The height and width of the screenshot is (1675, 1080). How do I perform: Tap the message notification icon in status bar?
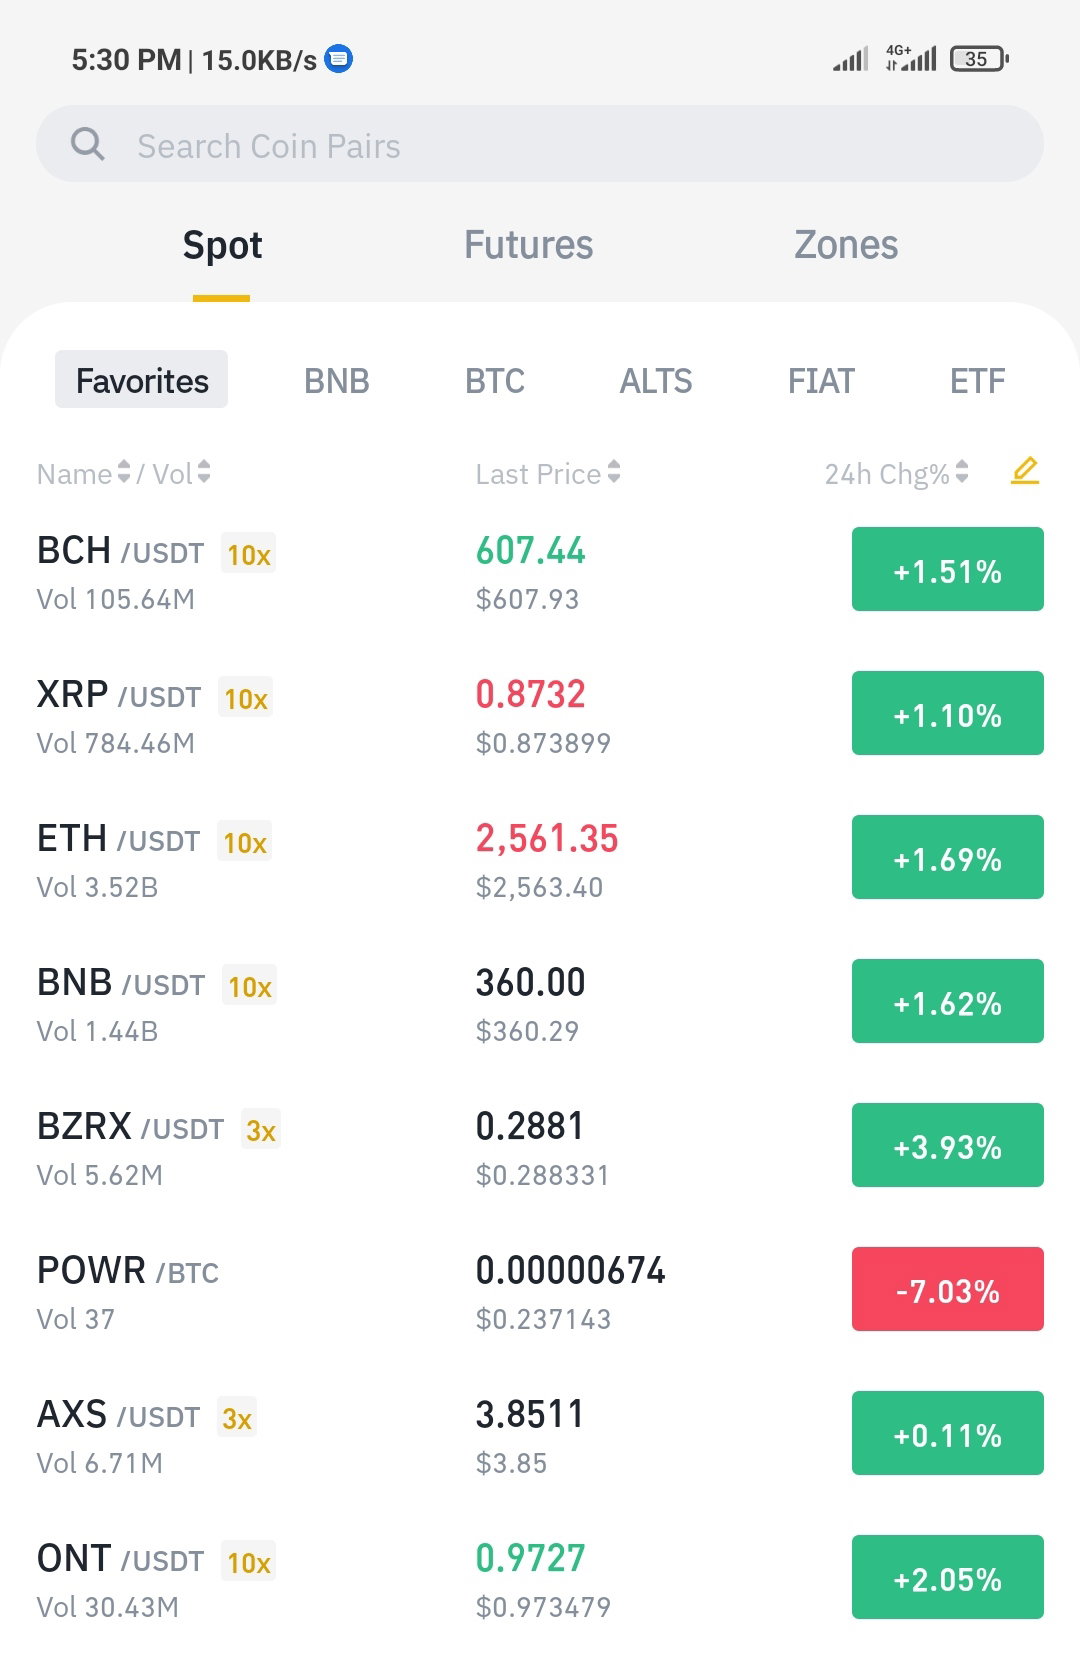click(x=339, y=59)
